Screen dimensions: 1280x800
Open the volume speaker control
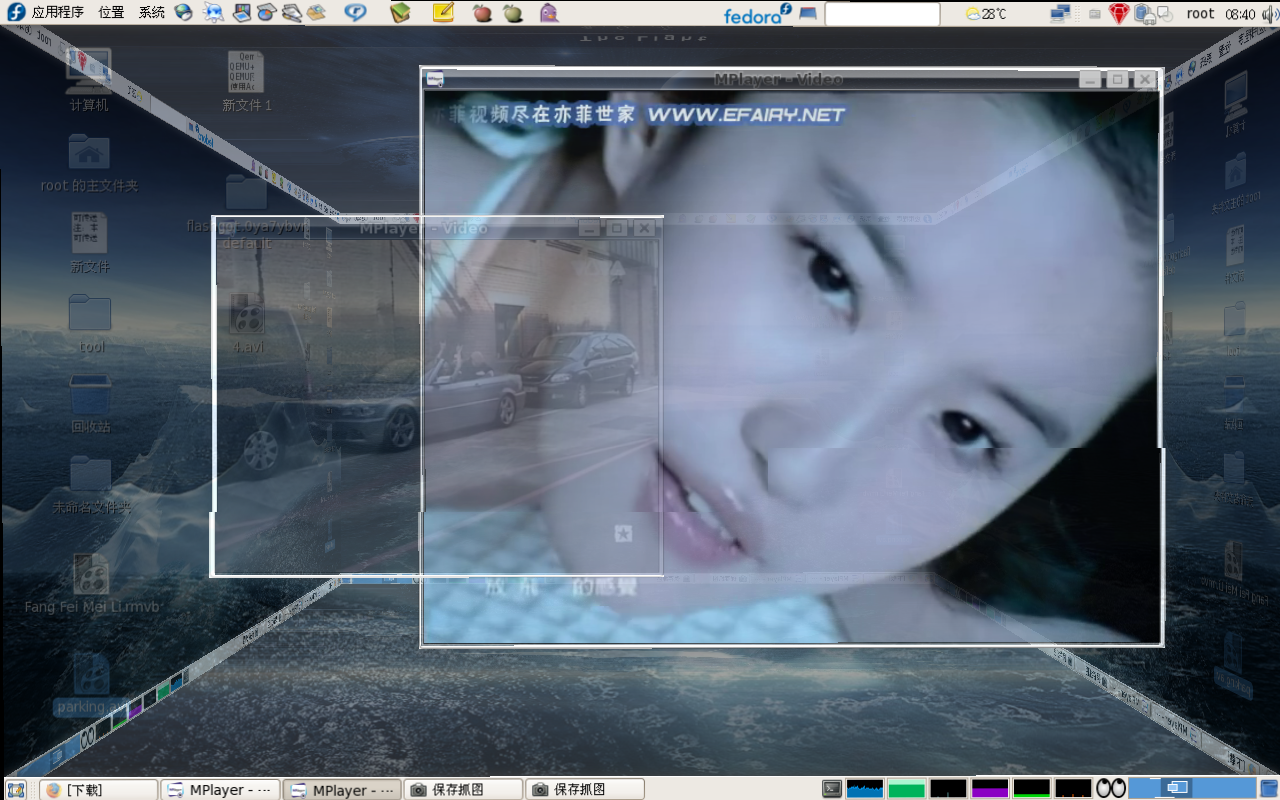[1269, 14]
